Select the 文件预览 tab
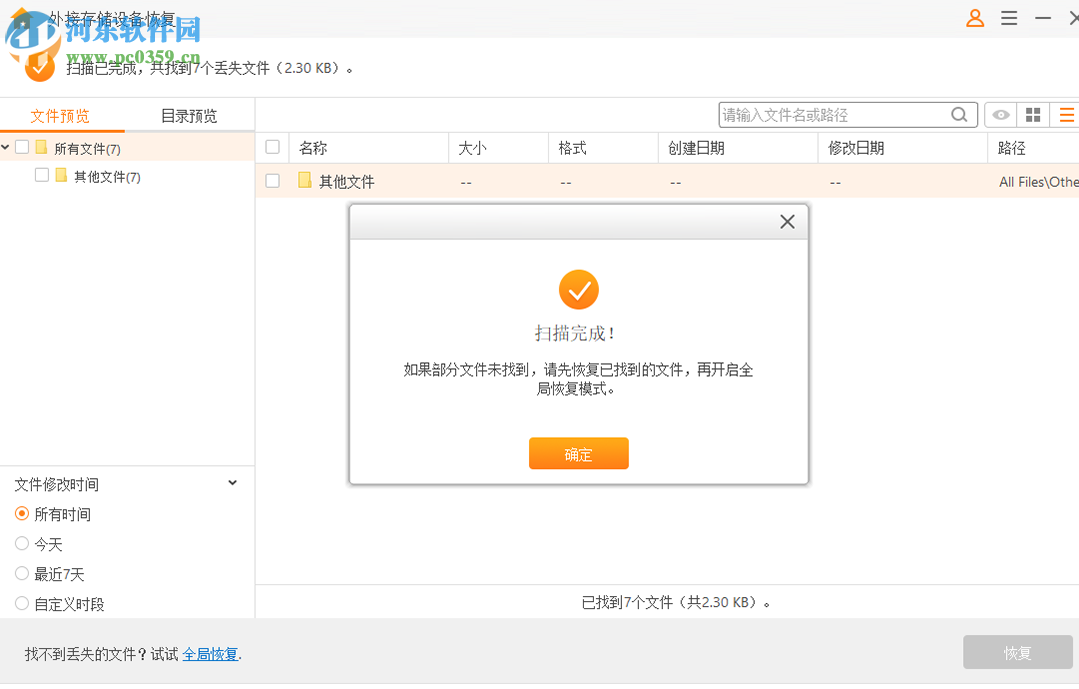Viewport: 1079px width, 689px height. (59, 115)
